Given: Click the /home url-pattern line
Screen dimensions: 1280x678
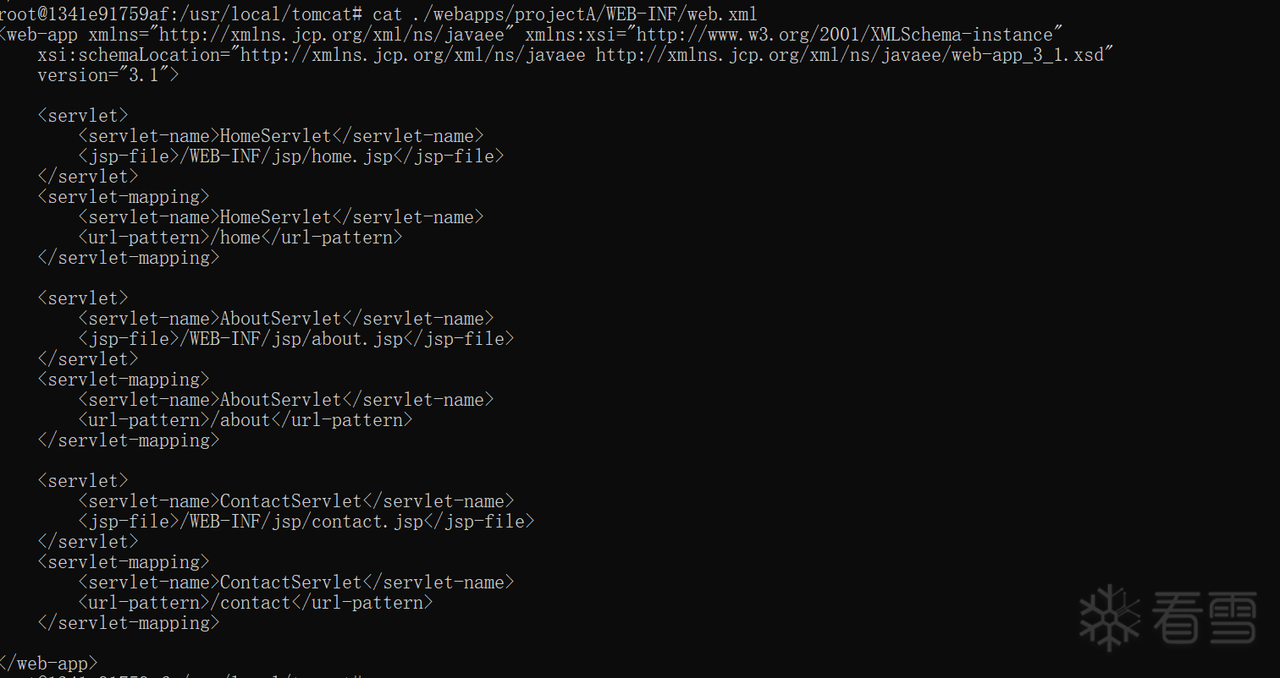Looking at the screenshot, I should [240, 237].
